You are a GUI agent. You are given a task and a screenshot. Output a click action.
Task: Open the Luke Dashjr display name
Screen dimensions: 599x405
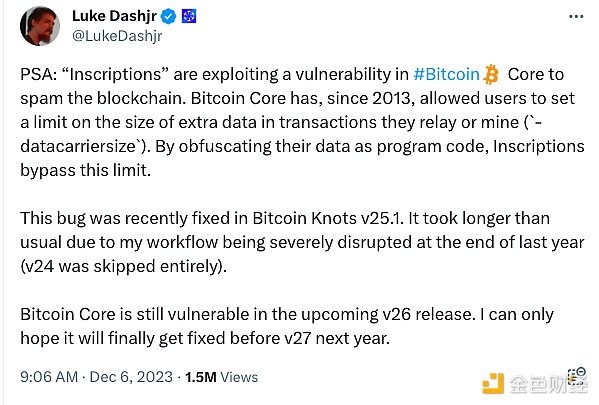pos(114,16)
